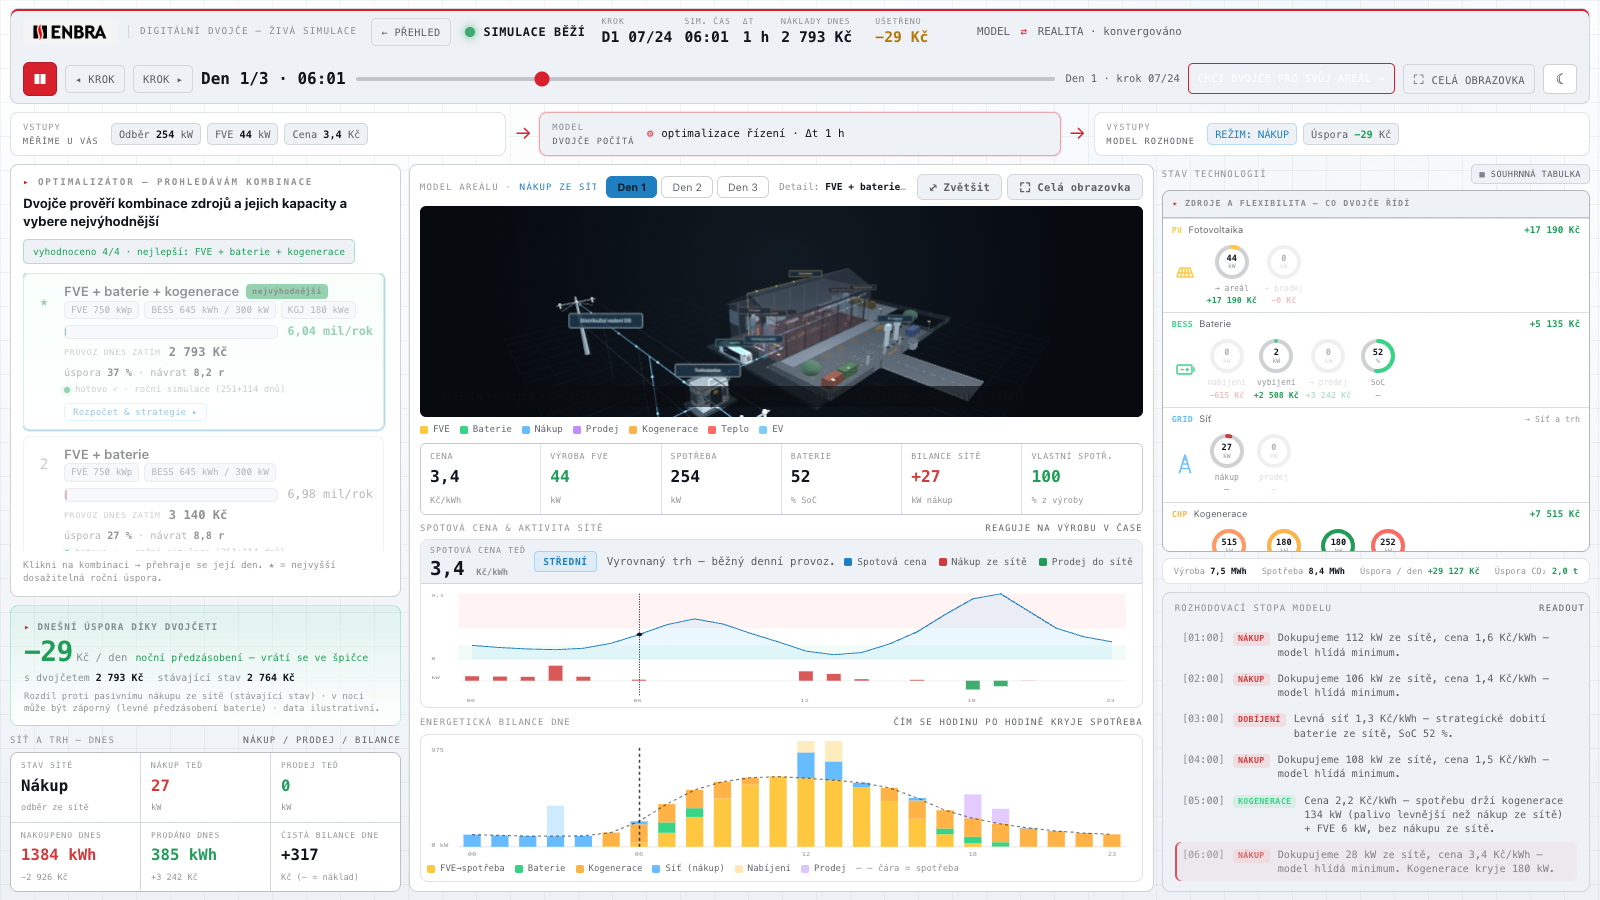Select the 'FVE + baterie + kogenerace' combination card
Image resolution: width=1600 pixels, height=900 pixels.
click(204, 351)
